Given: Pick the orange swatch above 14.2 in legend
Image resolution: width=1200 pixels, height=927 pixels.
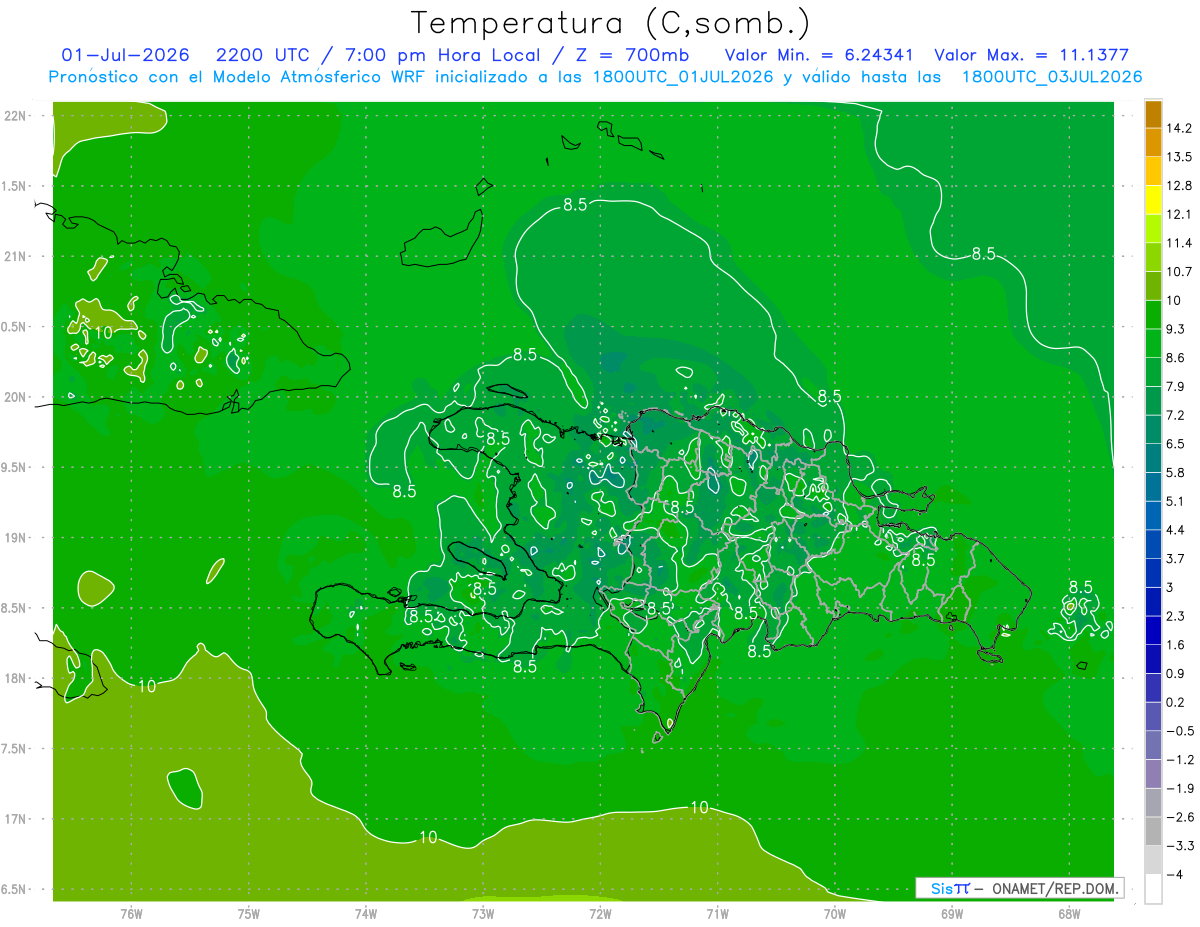Looking at the screenshot, I should point(1153,114).
